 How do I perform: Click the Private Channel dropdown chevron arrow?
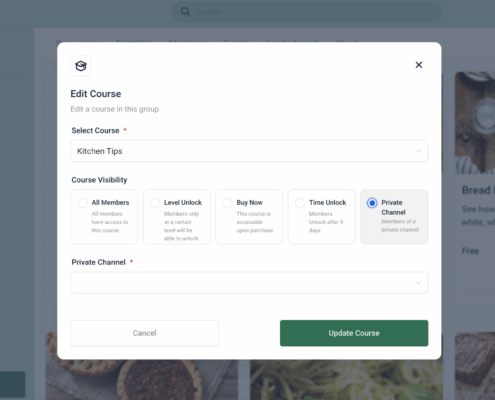coord(418,283)
